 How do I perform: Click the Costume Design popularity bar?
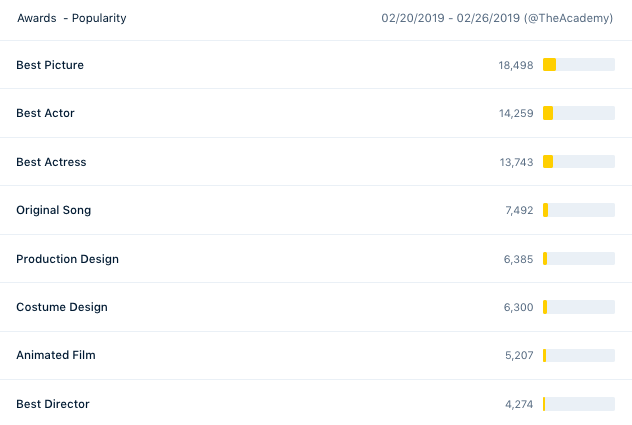pyautogui.click(x=579, y=307)
